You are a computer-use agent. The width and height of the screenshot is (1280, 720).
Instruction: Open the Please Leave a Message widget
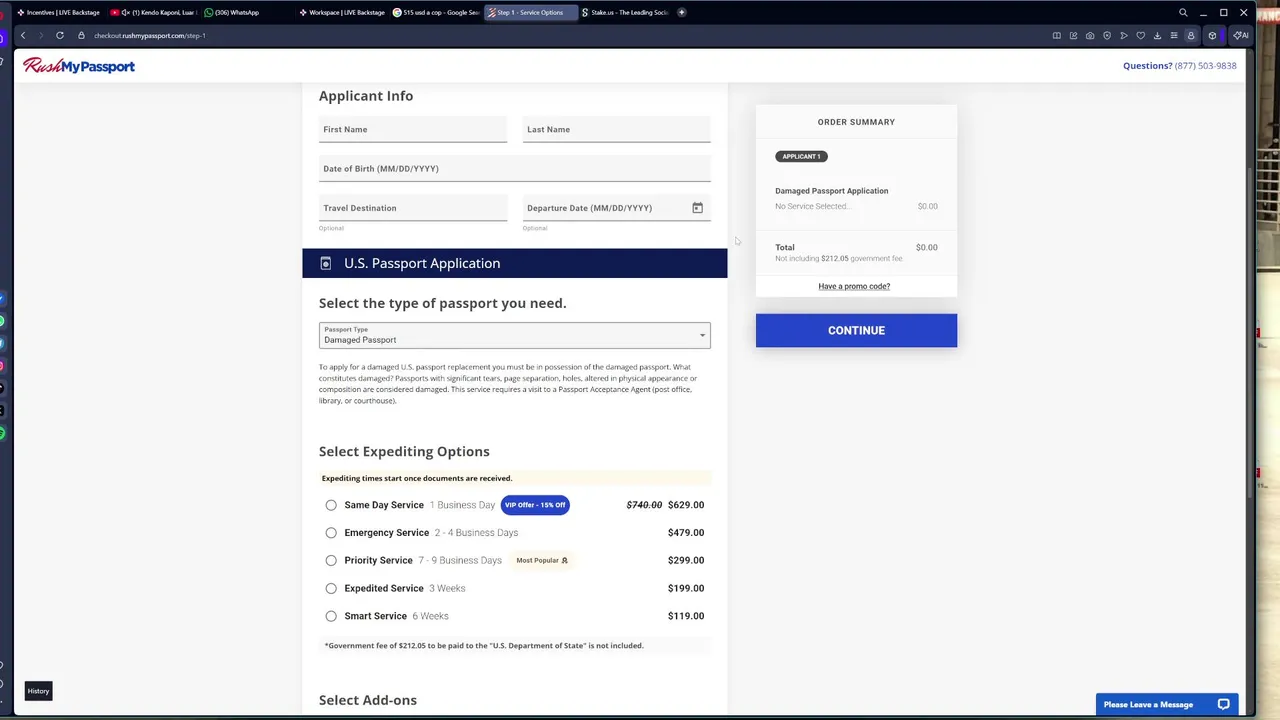1167,705
